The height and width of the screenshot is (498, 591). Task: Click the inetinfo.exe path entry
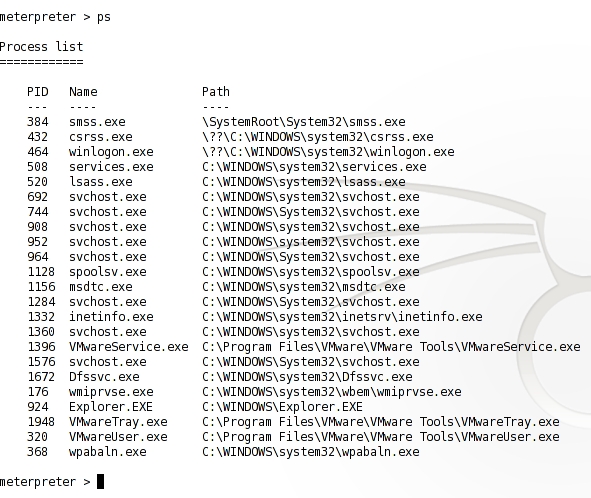(342, 317)
